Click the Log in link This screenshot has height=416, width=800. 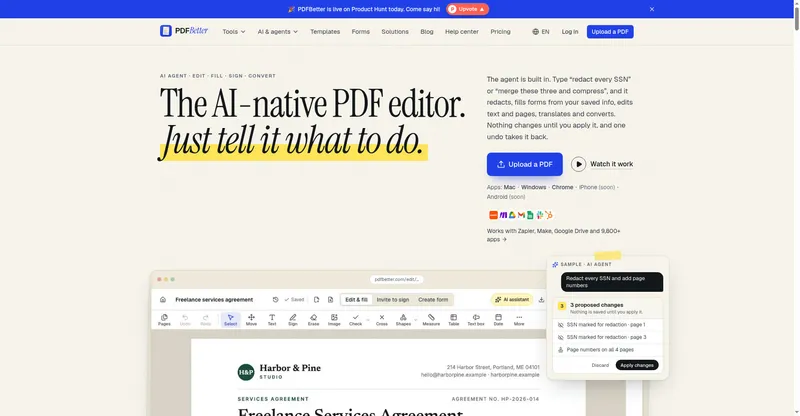click(570, 32)
